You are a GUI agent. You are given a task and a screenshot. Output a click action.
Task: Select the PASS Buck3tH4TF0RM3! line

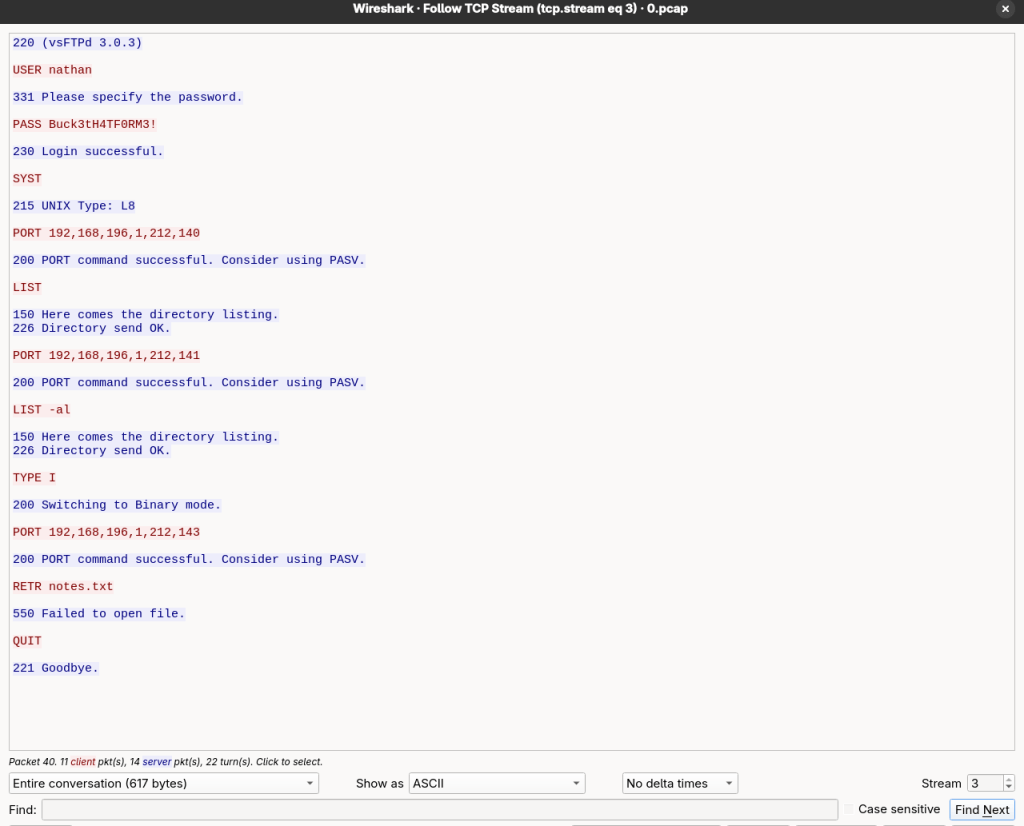(84, 124)
